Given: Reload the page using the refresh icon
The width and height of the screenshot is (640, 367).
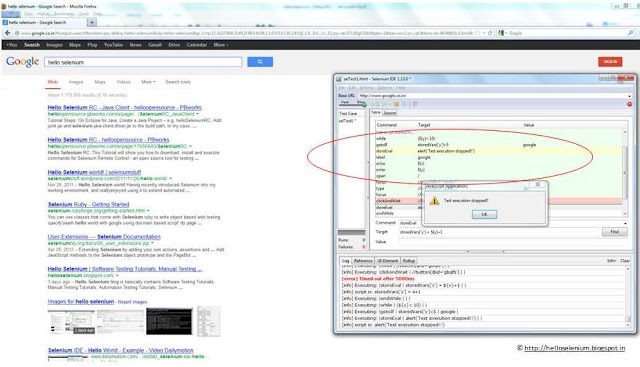Looking at the screenshot, I should click(x=490, y=33).
